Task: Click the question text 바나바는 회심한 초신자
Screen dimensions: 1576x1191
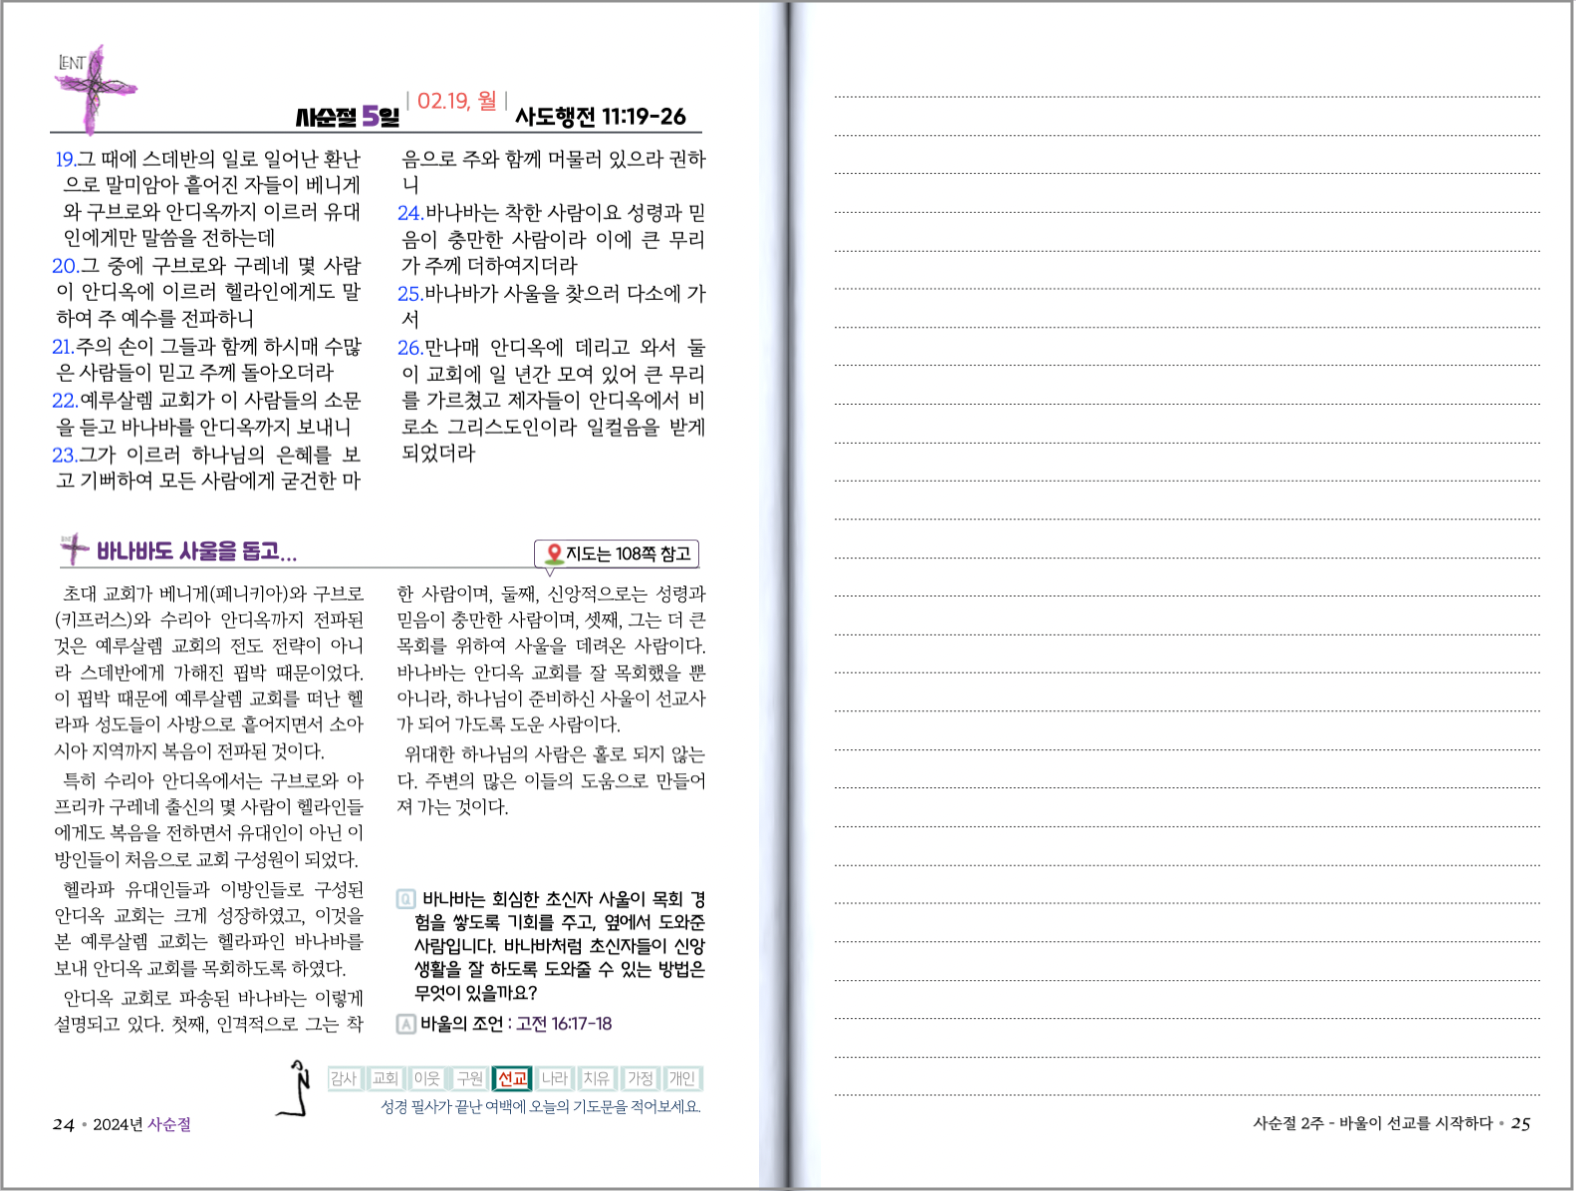Action: [x=559, y=945]
